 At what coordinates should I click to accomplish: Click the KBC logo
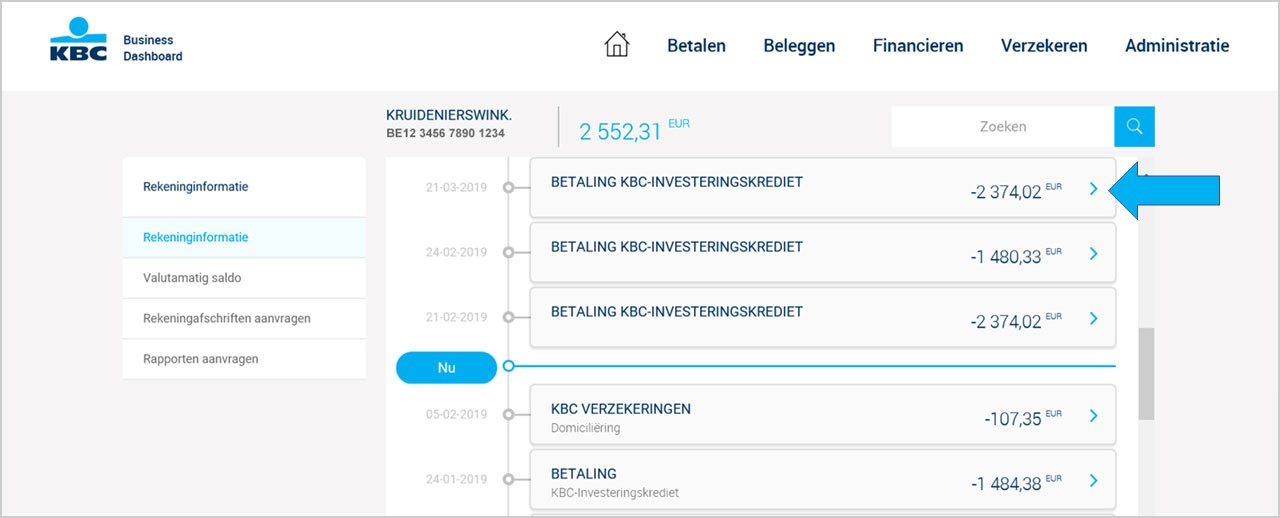click(78, 42)
